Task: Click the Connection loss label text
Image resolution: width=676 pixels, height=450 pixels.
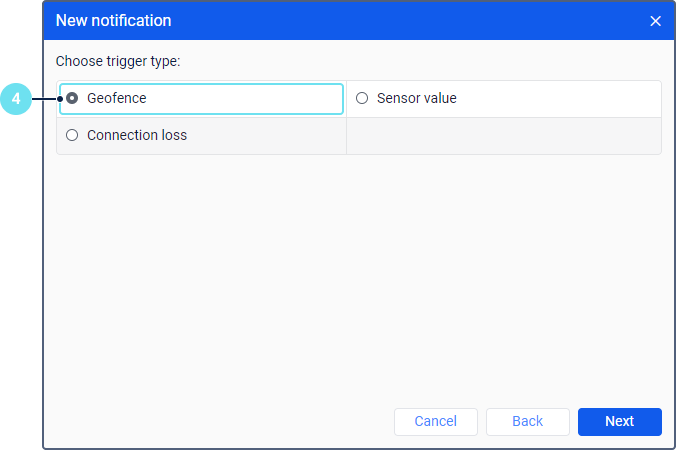Action: pos(137,135)
